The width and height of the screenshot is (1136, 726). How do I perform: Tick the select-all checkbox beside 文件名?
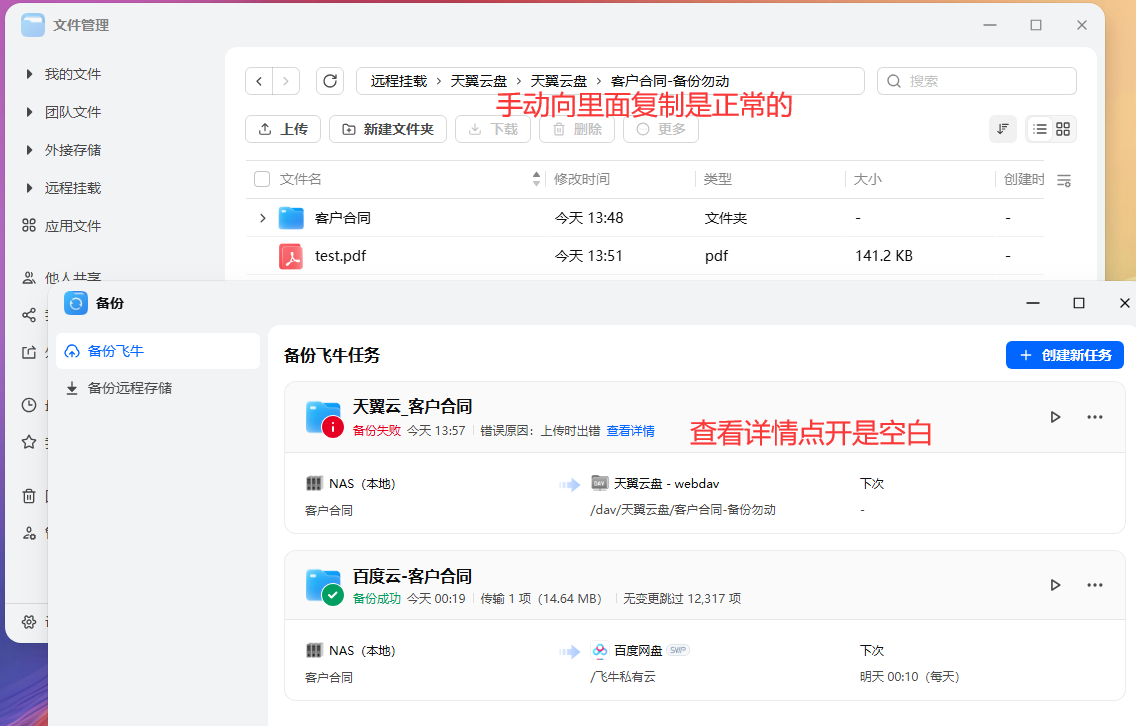tap(262, 179)
